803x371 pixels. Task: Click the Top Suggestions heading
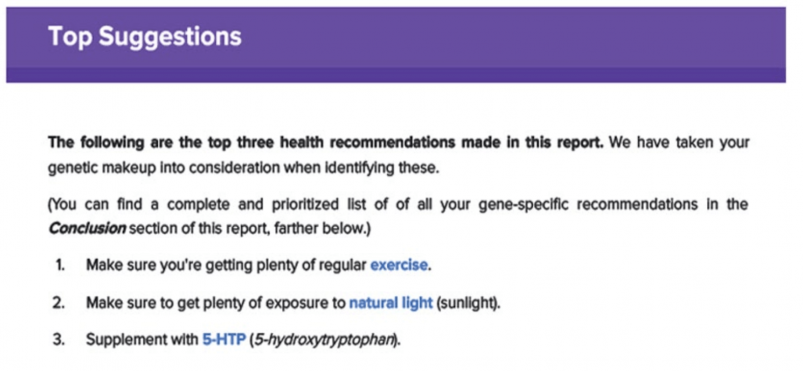[x=145, y=37]
